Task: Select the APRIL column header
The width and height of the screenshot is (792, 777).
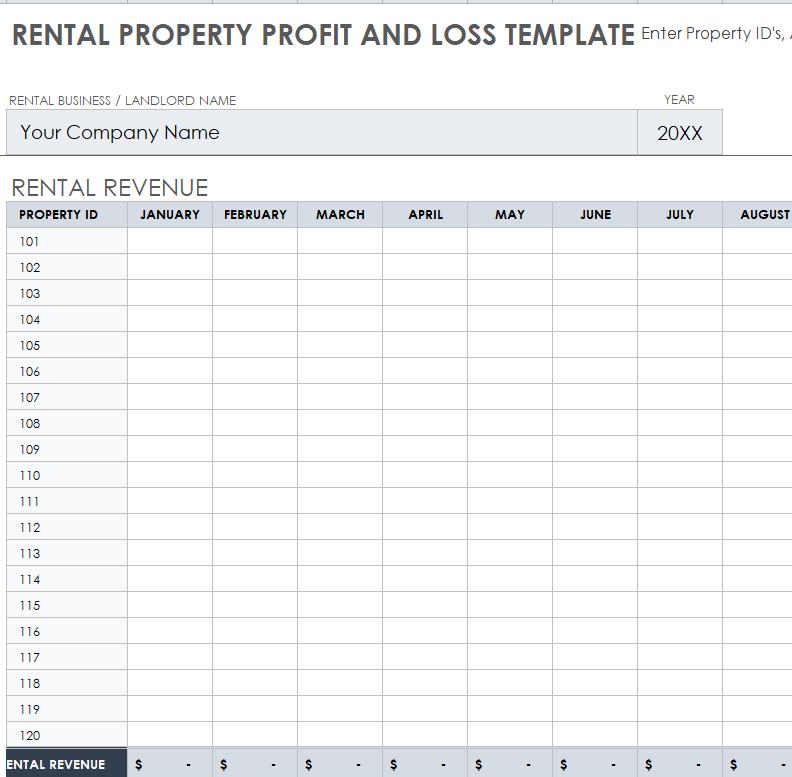Action: (425, 215)
